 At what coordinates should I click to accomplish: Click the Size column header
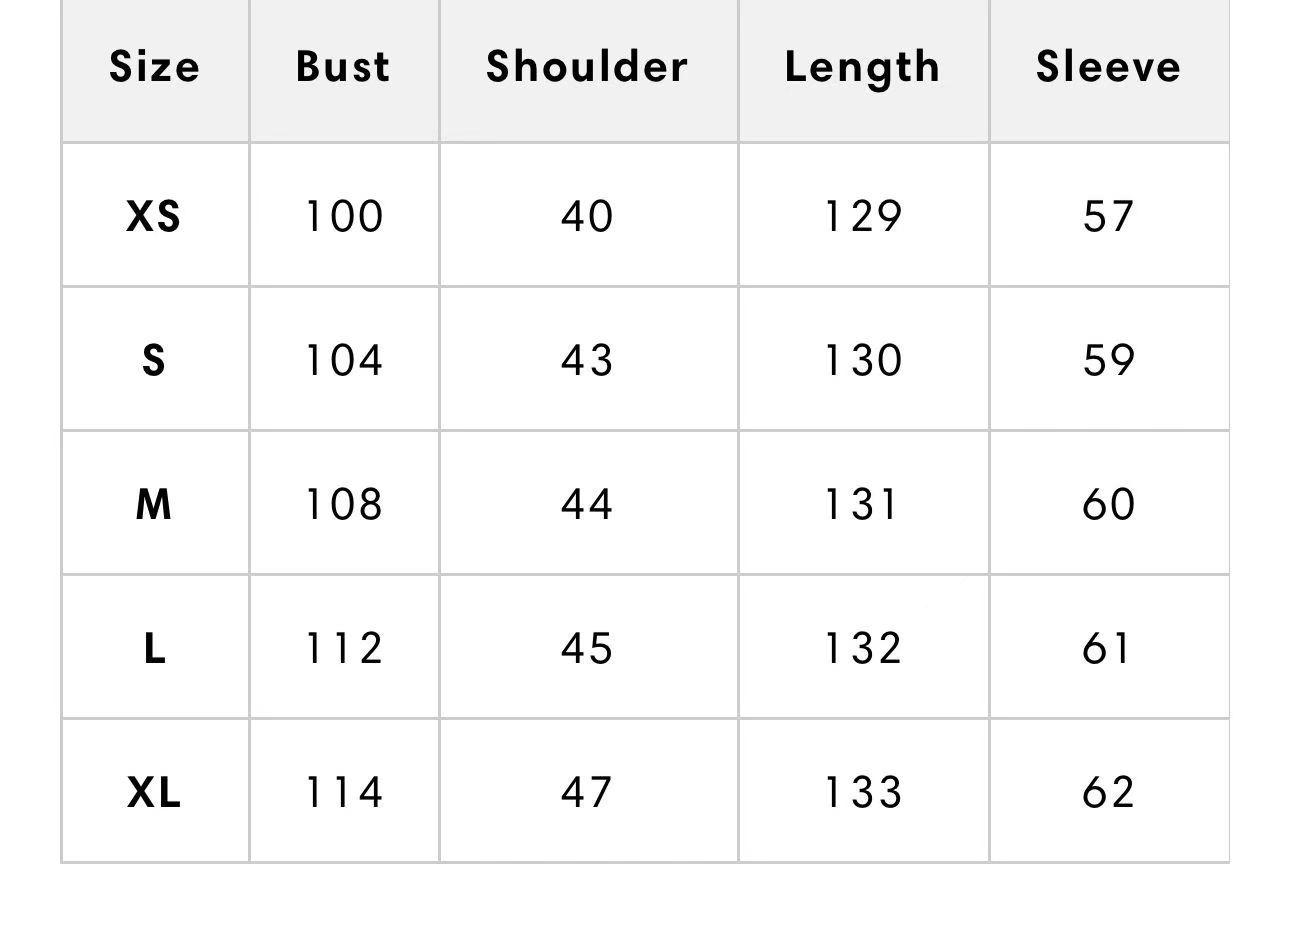[x=154, y=67]
